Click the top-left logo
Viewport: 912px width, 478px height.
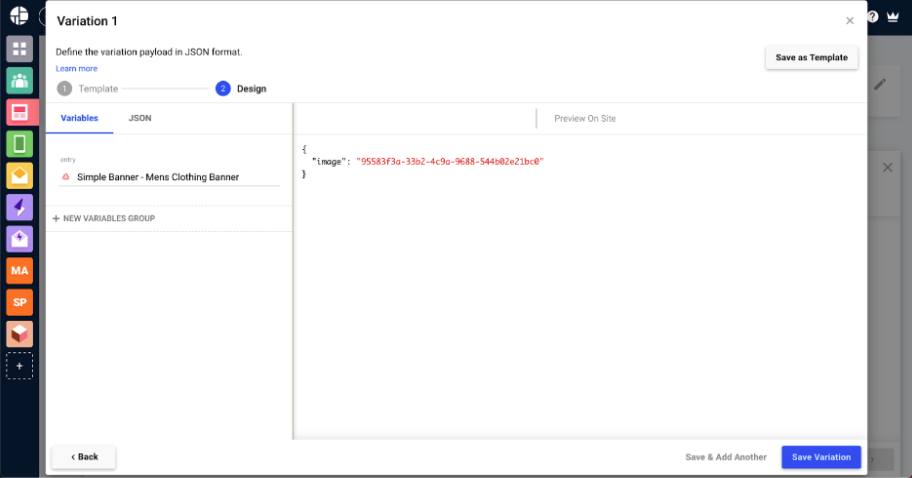pos(19,16)
